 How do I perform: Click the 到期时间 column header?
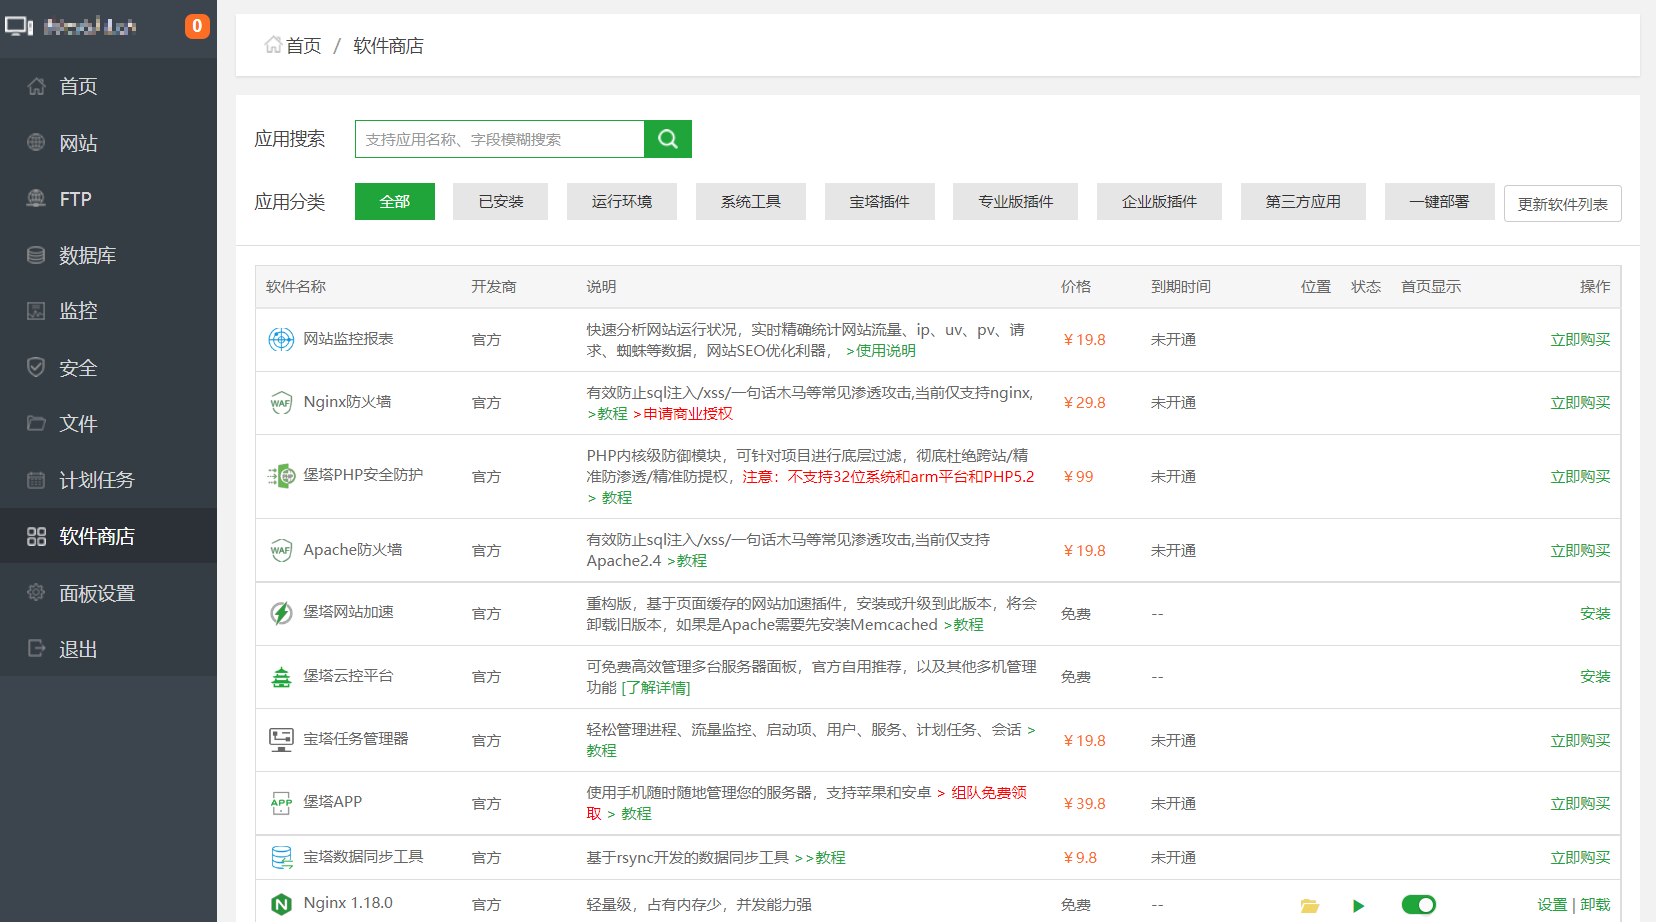tap(1181, 287)
